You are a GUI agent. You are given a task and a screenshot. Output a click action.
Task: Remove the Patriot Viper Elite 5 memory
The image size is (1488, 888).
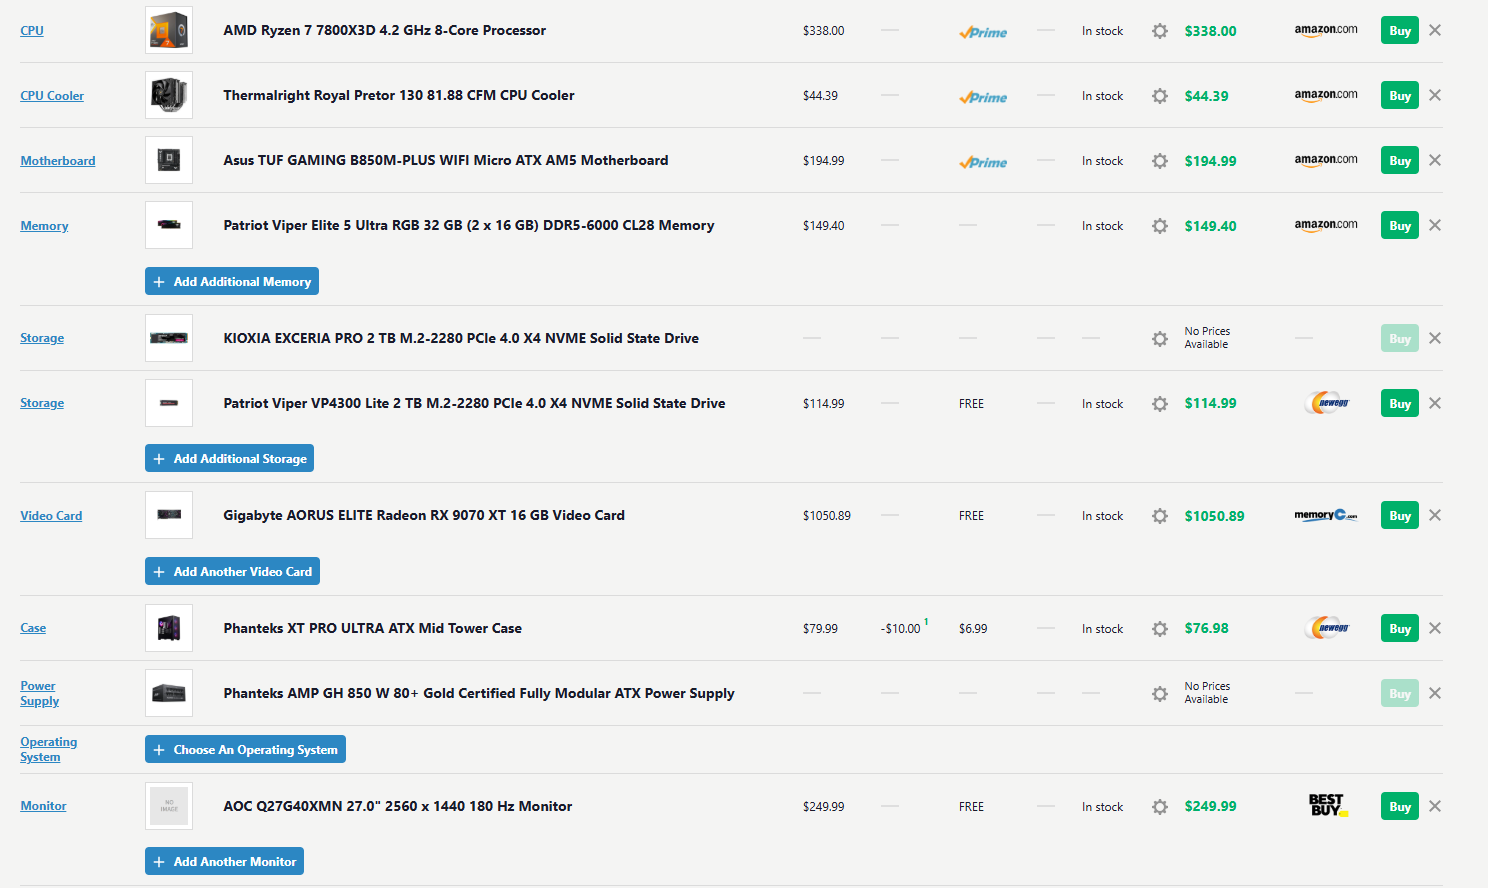tap(1435, 225)
